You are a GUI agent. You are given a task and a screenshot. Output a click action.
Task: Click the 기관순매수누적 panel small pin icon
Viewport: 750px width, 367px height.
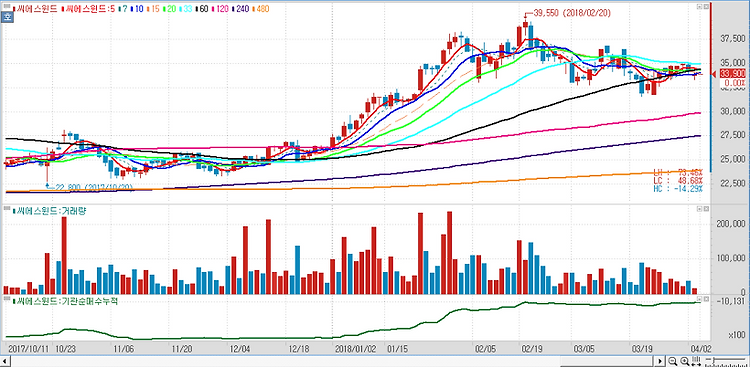pyautogui.click(x=699, y=300)
